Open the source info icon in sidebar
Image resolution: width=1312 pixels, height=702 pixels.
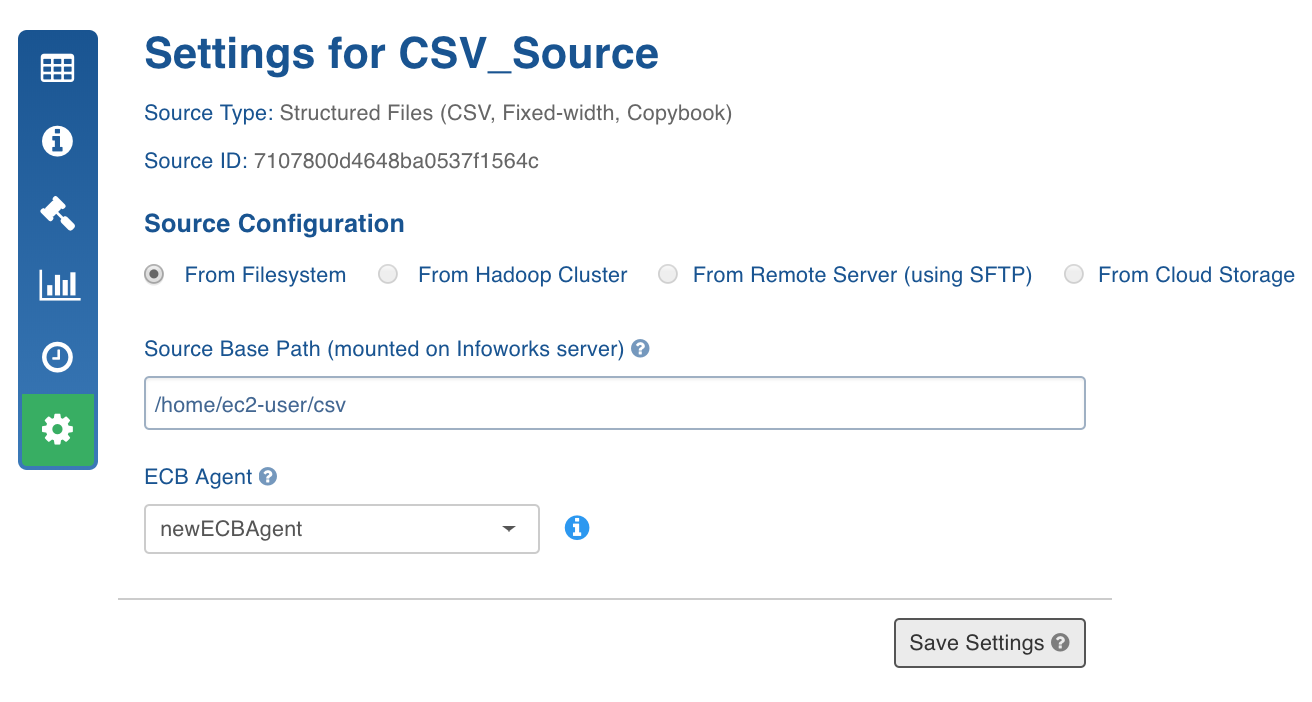57,141
